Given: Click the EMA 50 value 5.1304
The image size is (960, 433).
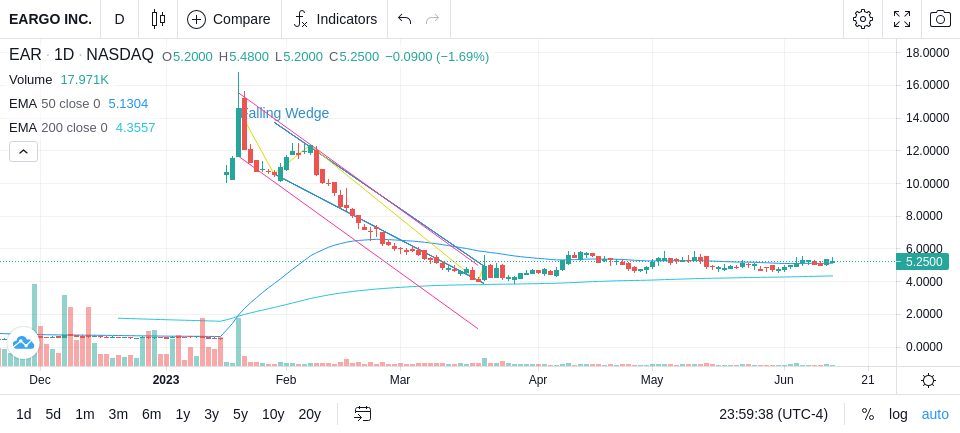Looking at the screenshot, I should 128,104.
